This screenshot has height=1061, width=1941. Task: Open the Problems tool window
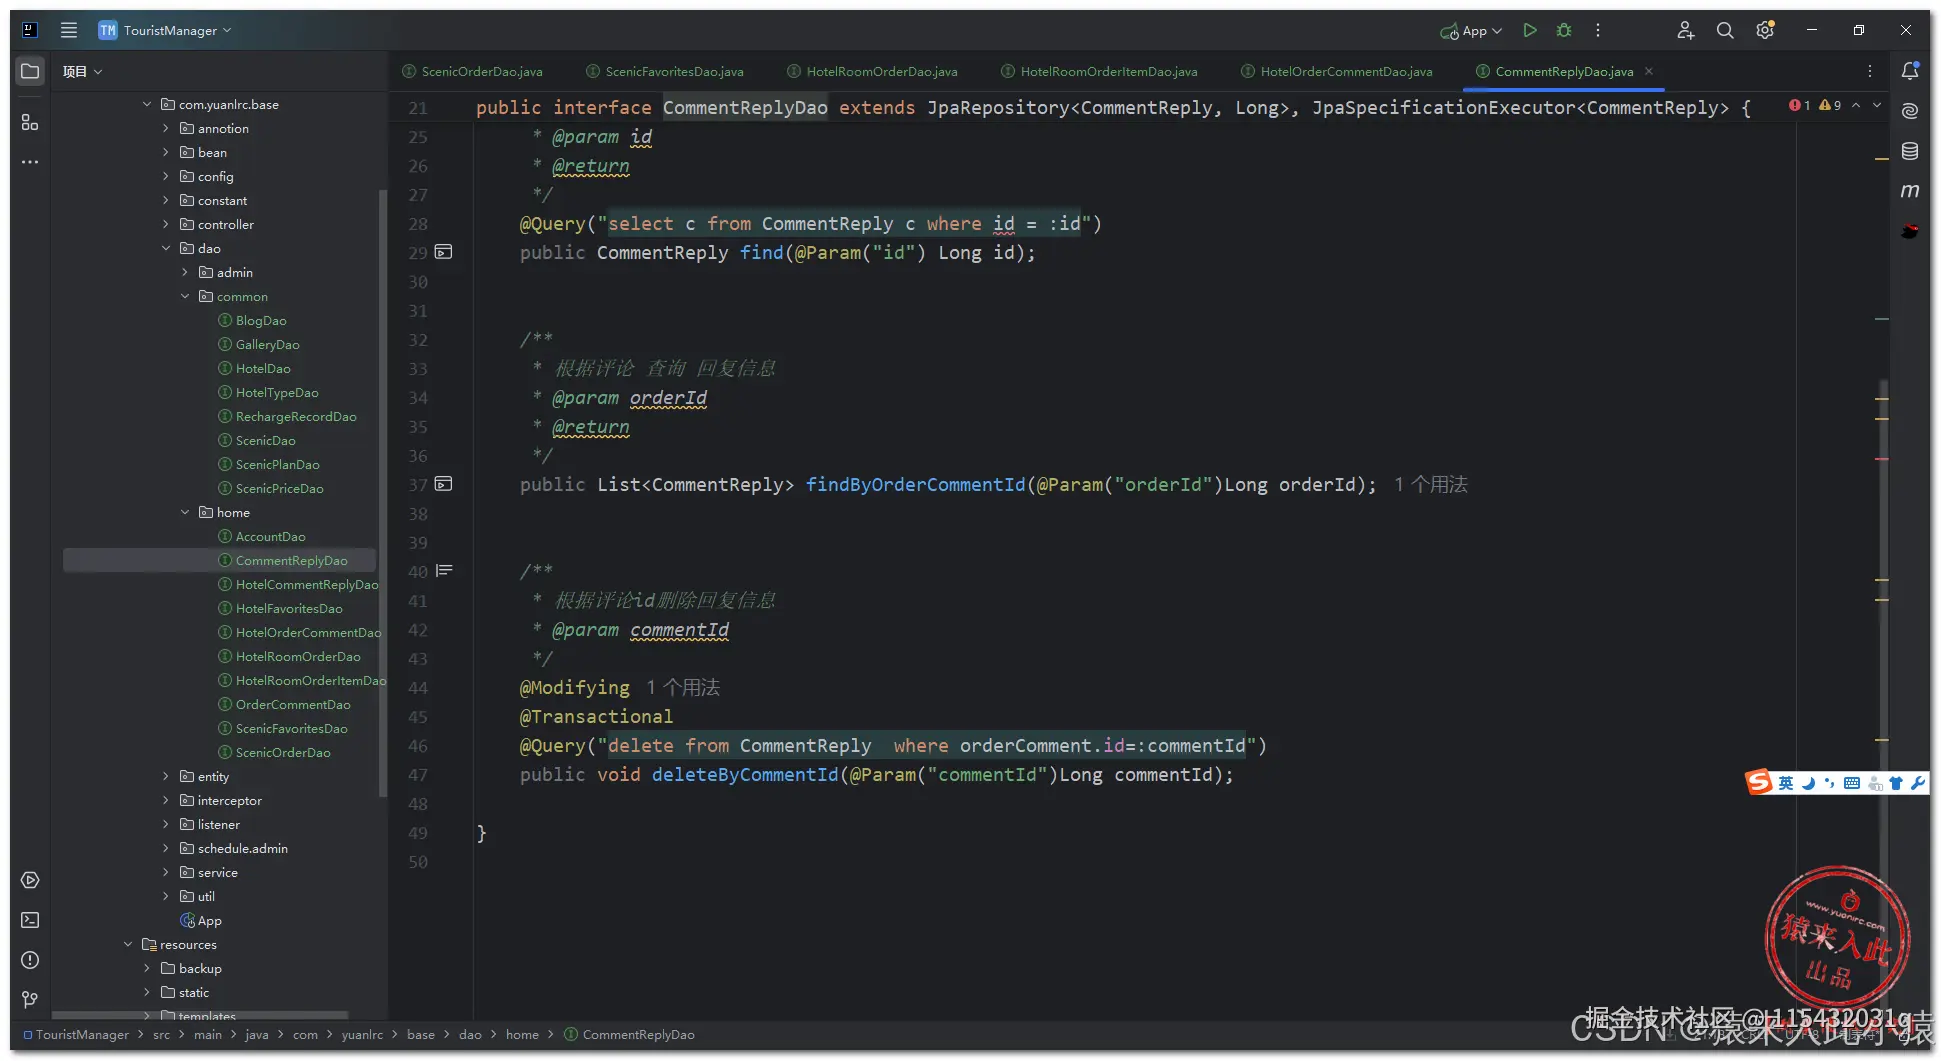click(x=30, y=960)
